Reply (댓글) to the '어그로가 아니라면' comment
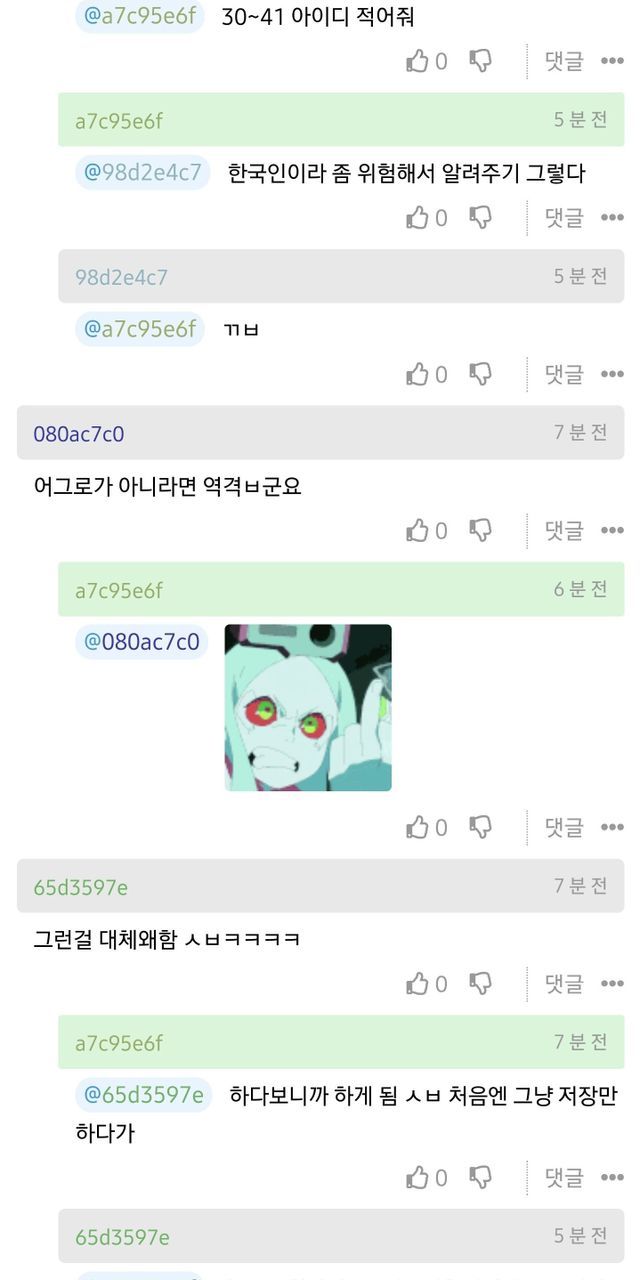This screenshot has width=640, height=1280. pyautogui.click(x=564, y=530)
